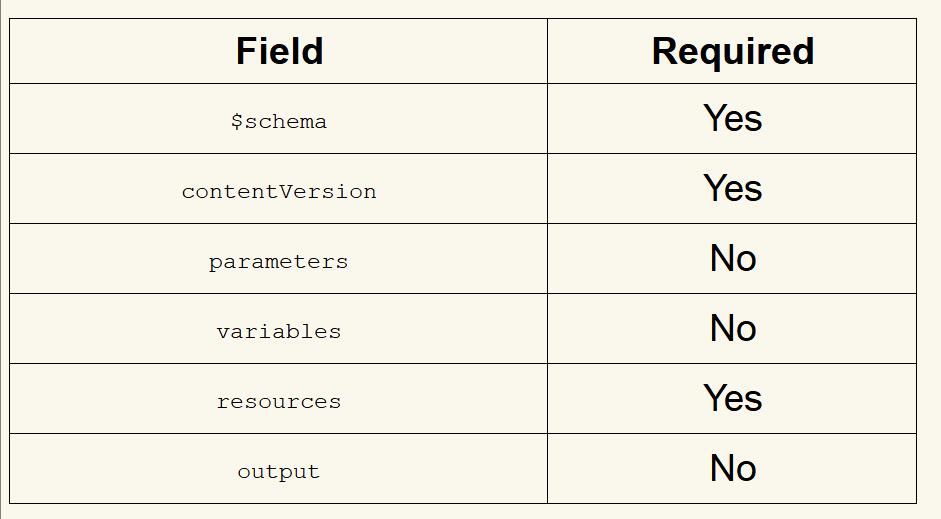This screenshot has height=519, width=941.
Task: Click the Yes value beside $schema
Action: tap(732, 118)
